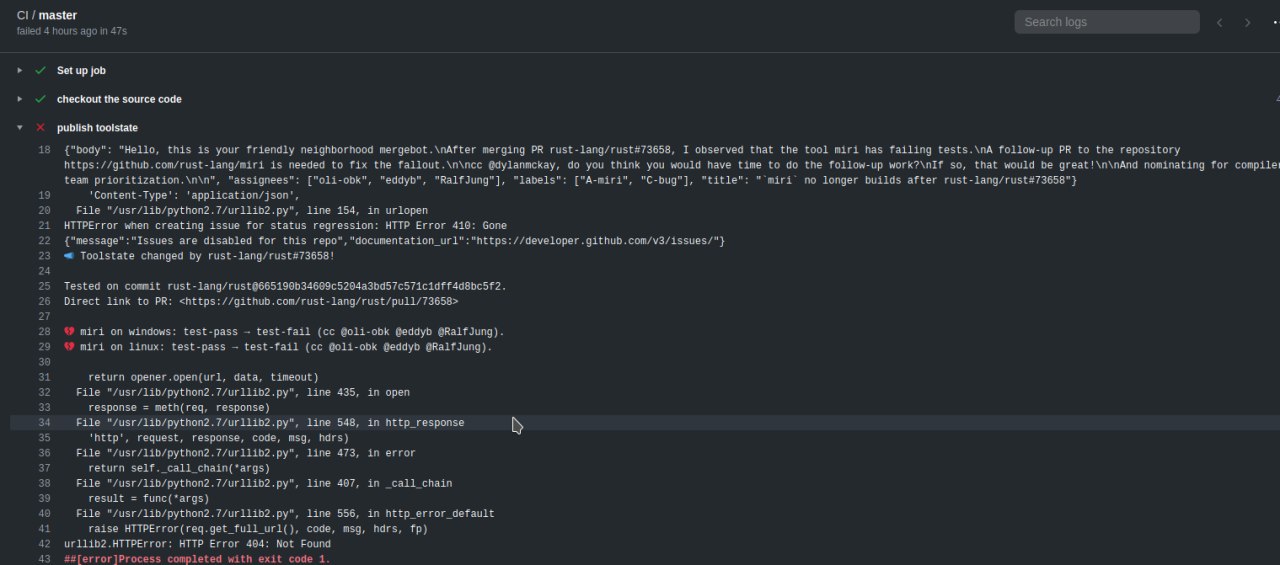
Task: Go to the previous search result arrow
Action: point(1219,22)
